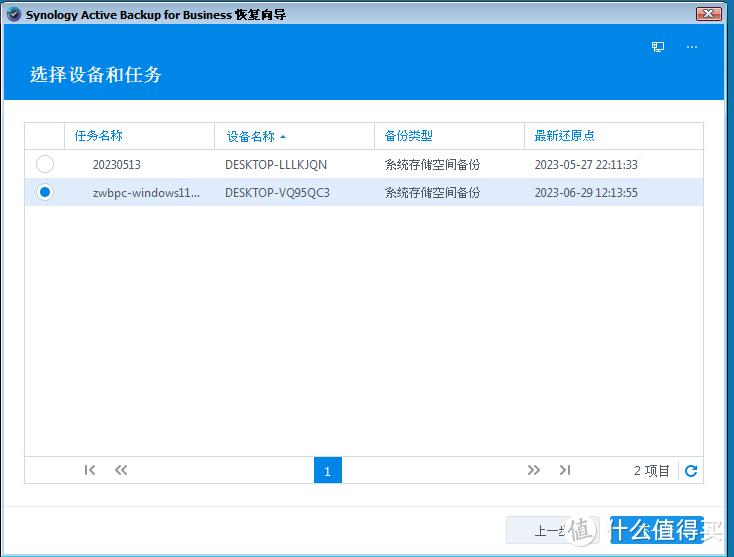Sort by 最新还原点 column header

[x=614, y=136]
